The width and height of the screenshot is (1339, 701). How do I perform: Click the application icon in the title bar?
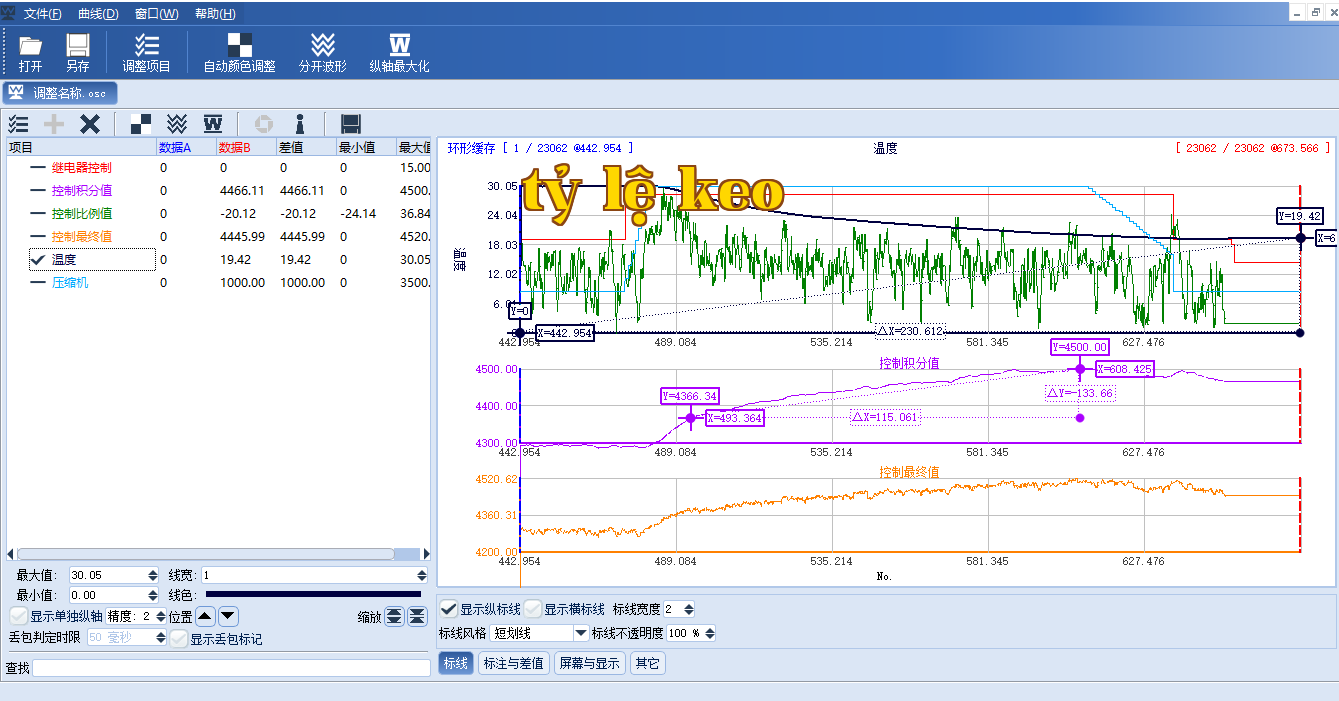(9, 13)
